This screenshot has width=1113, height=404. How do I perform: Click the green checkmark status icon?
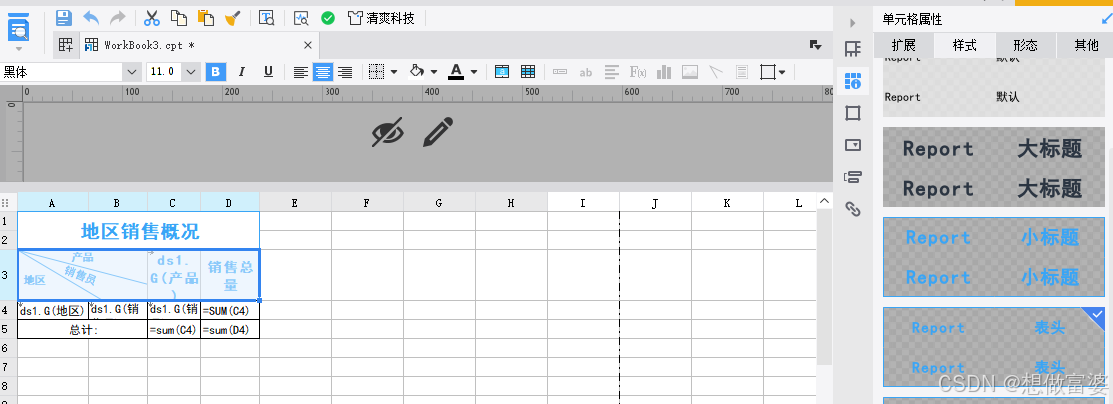pos(328,18)
